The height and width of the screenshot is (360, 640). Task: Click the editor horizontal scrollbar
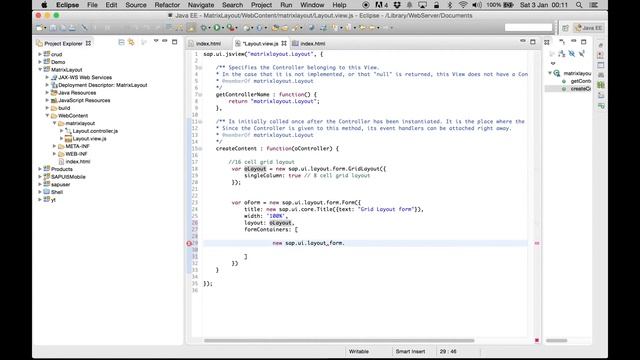[339, 340]
